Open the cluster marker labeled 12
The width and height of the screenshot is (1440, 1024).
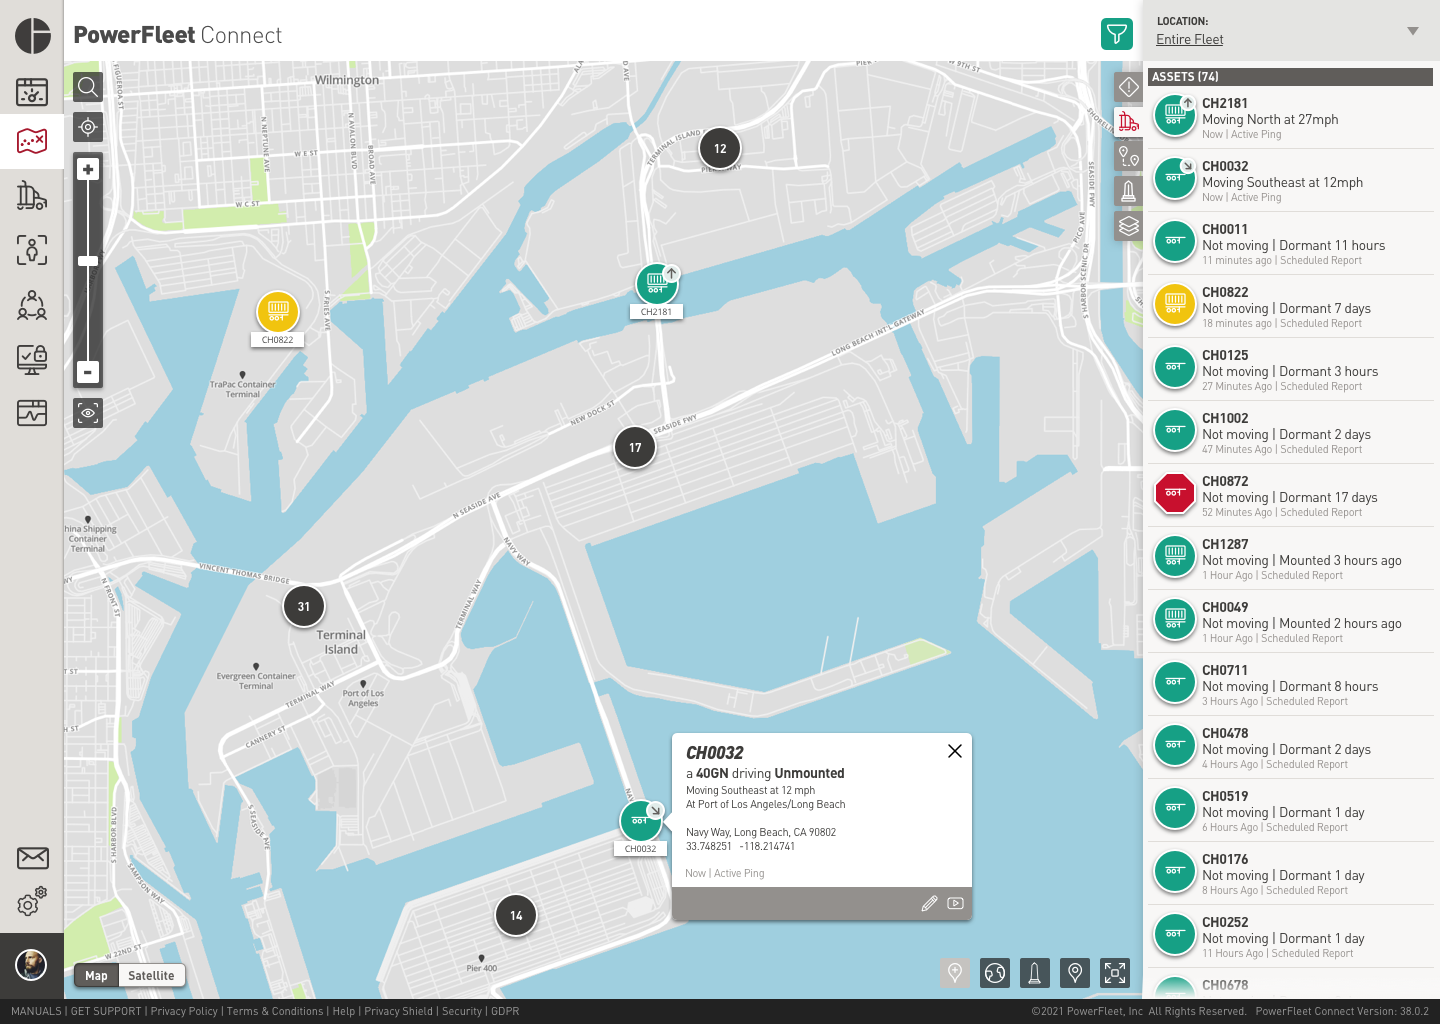pos(720,148)
